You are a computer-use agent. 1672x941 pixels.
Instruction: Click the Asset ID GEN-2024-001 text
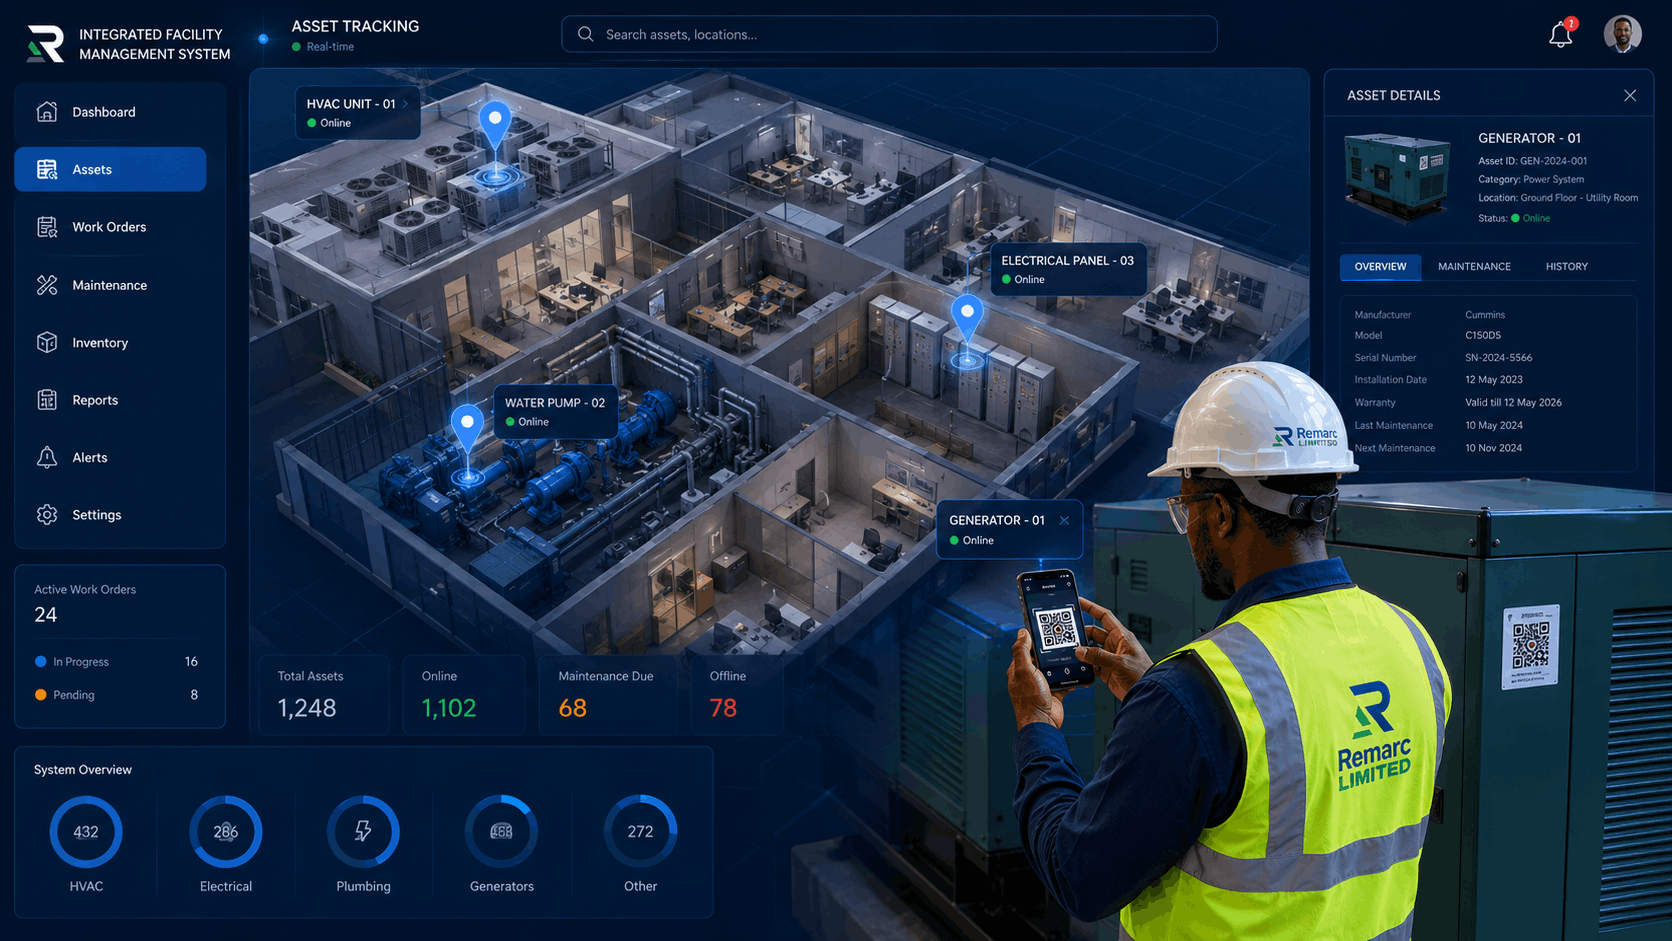[1532, 161]
